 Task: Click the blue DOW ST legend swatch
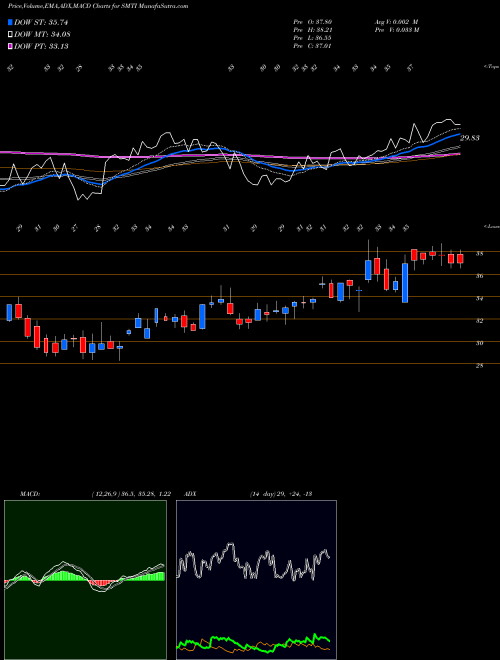10,22
